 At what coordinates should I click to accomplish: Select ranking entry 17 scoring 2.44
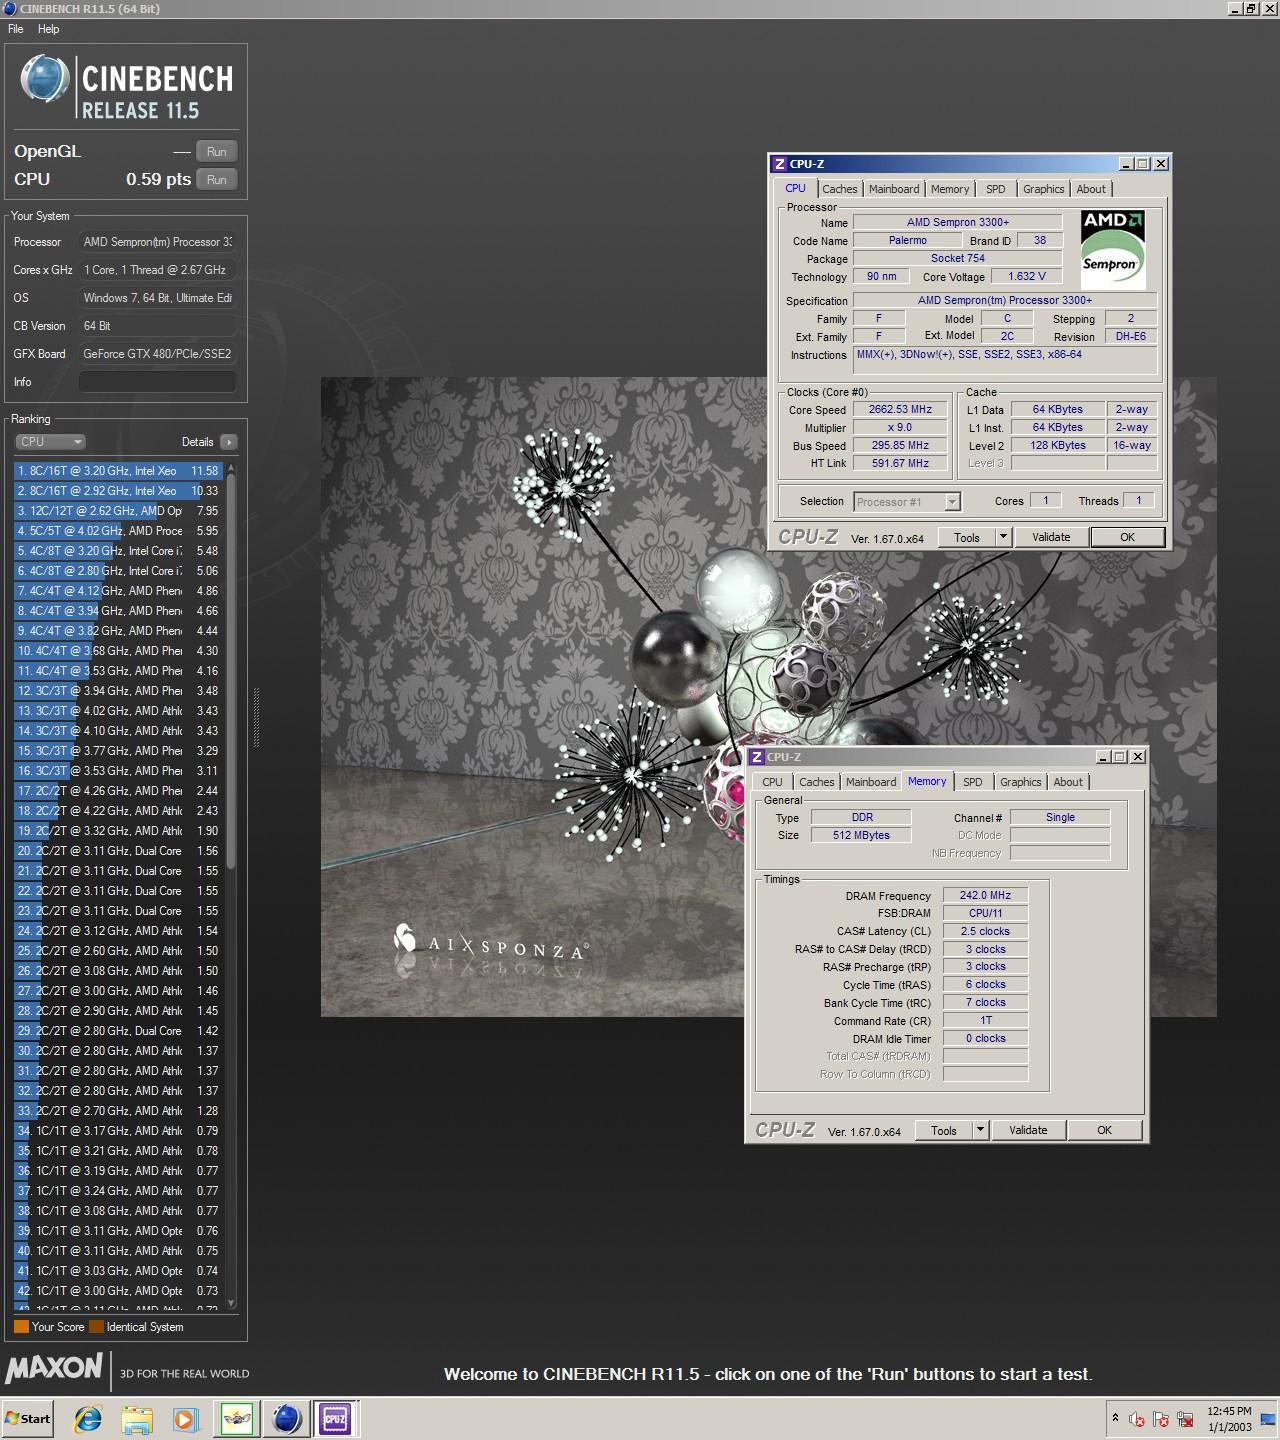click(119, 791)
